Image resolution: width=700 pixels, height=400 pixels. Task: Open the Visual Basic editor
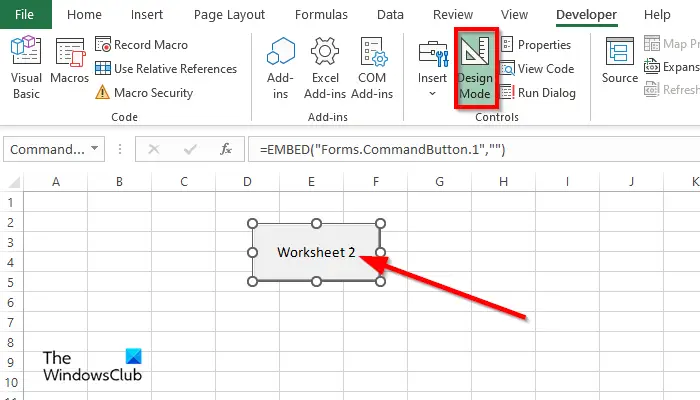[26, 67]
